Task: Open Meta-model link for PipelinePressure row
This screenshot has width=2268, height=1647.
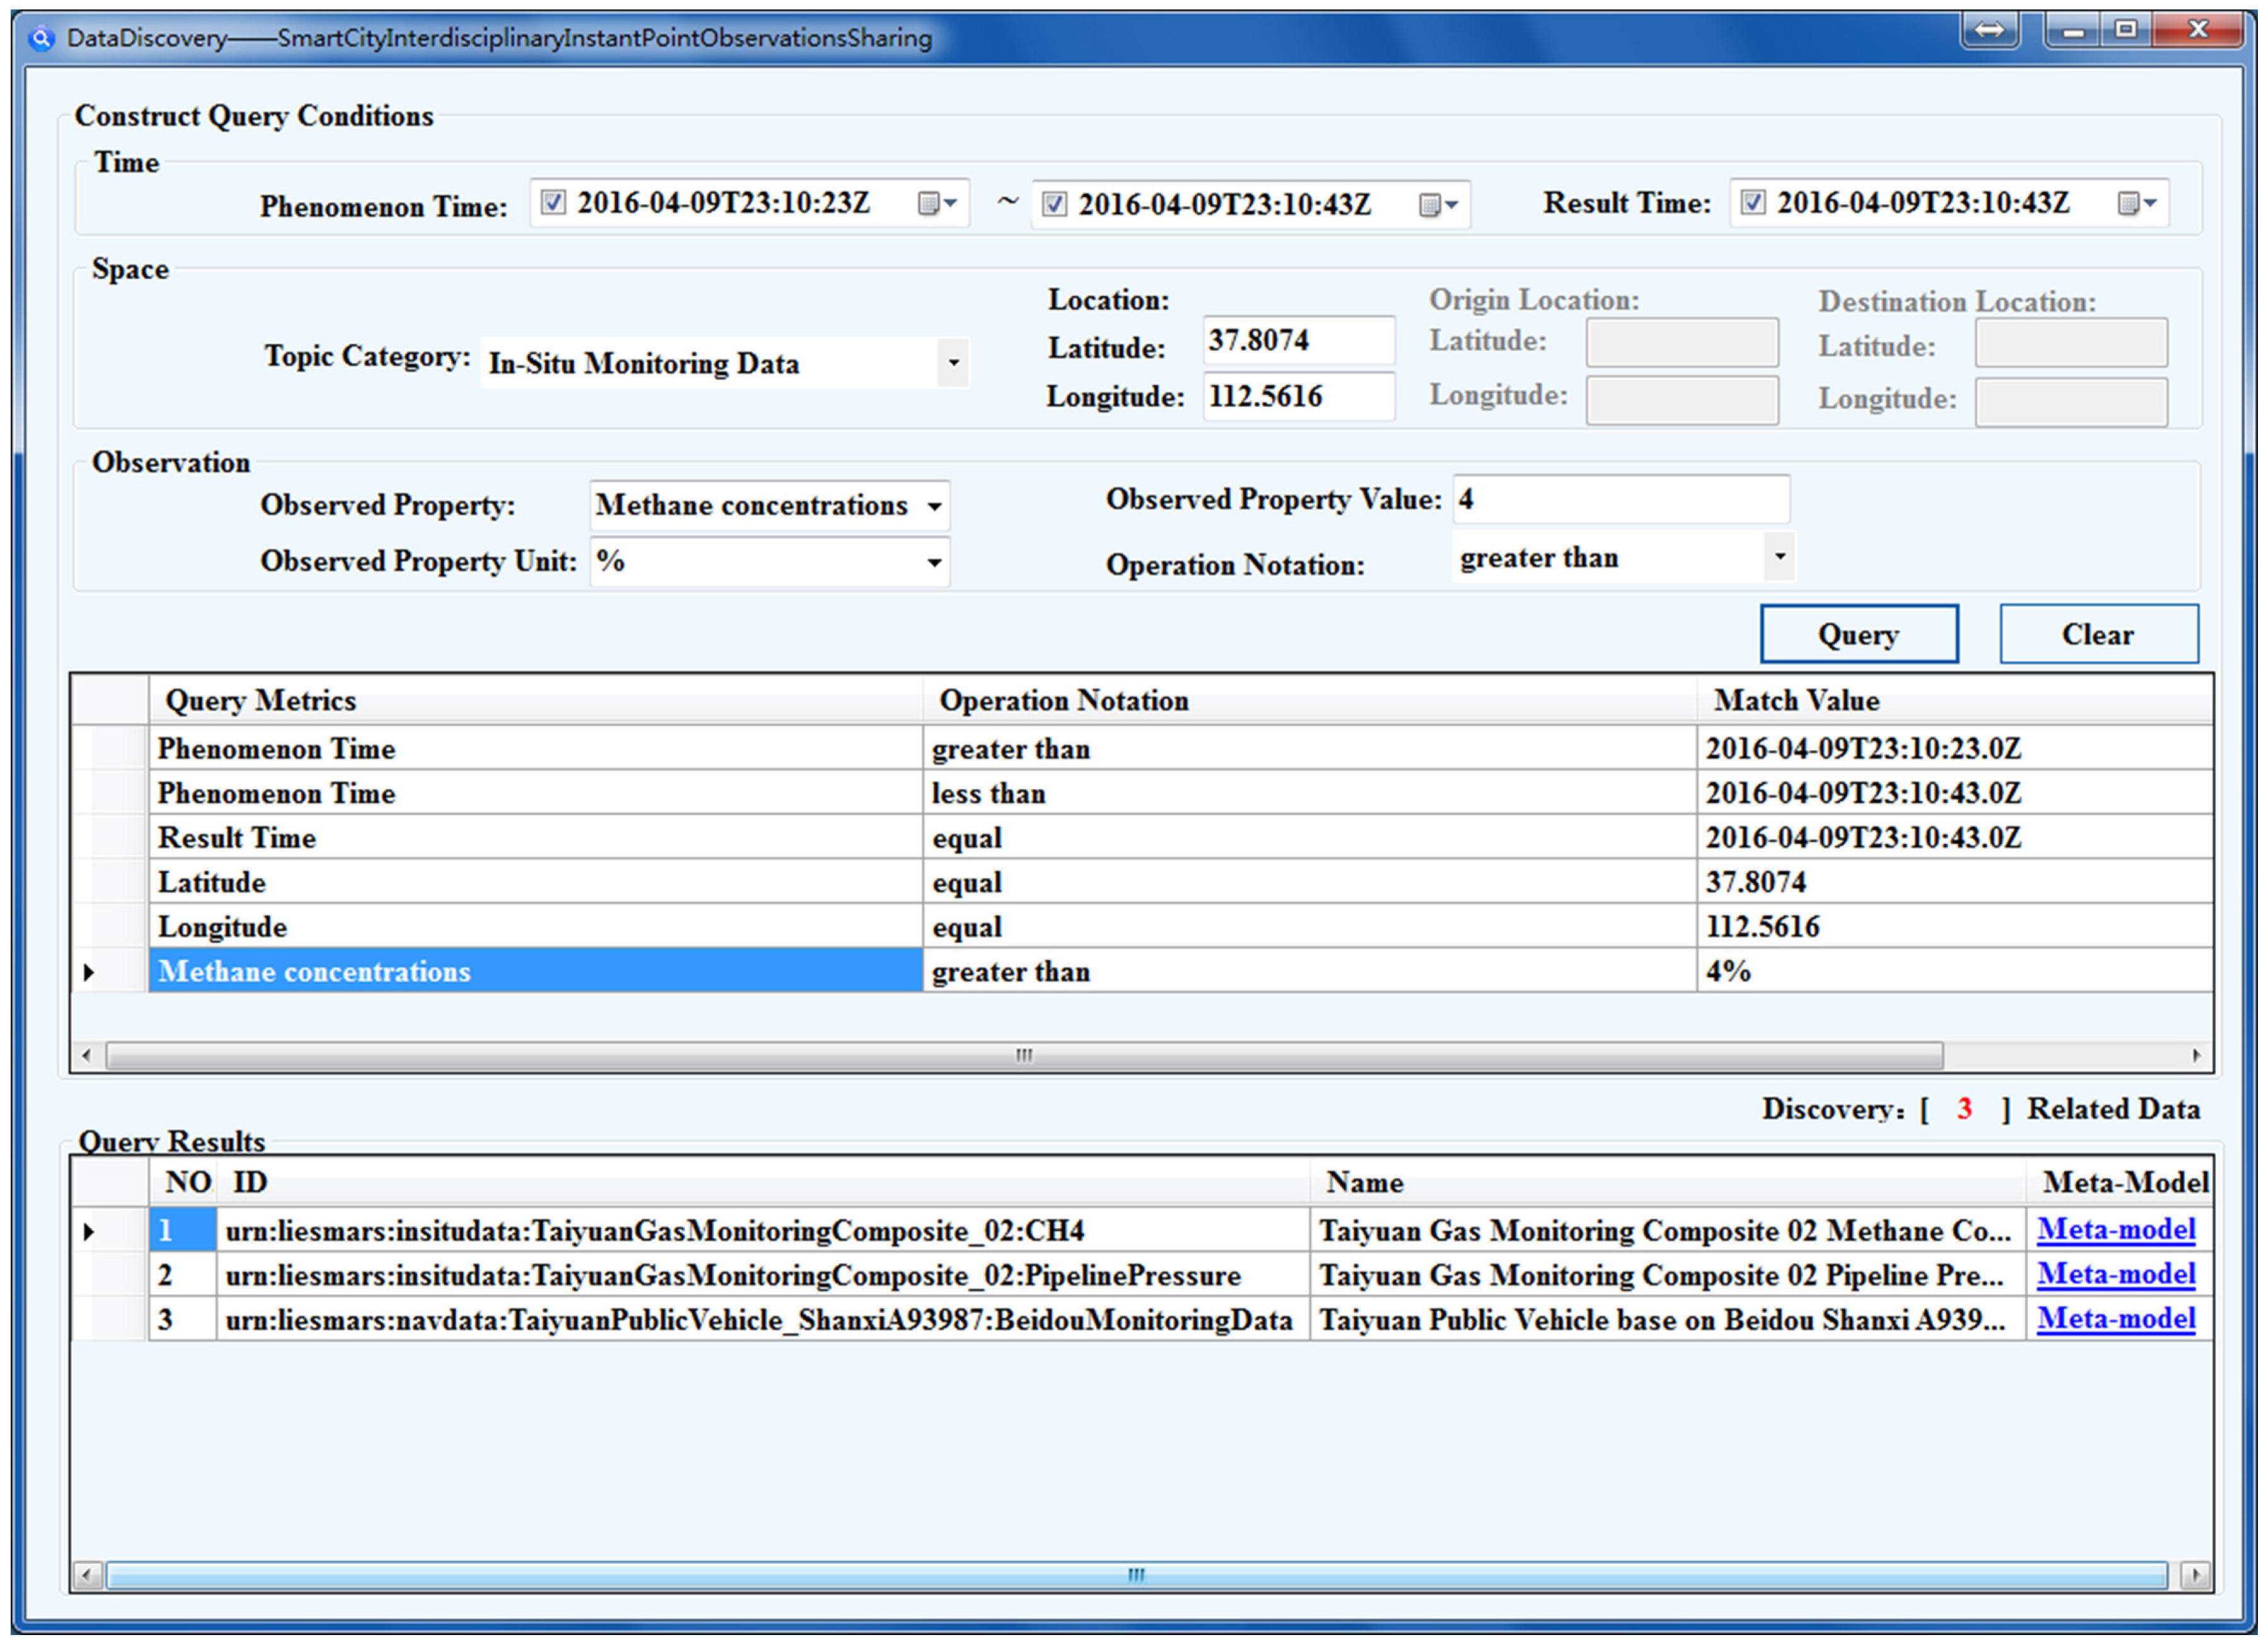Action: click(x=2116, y=1274)
